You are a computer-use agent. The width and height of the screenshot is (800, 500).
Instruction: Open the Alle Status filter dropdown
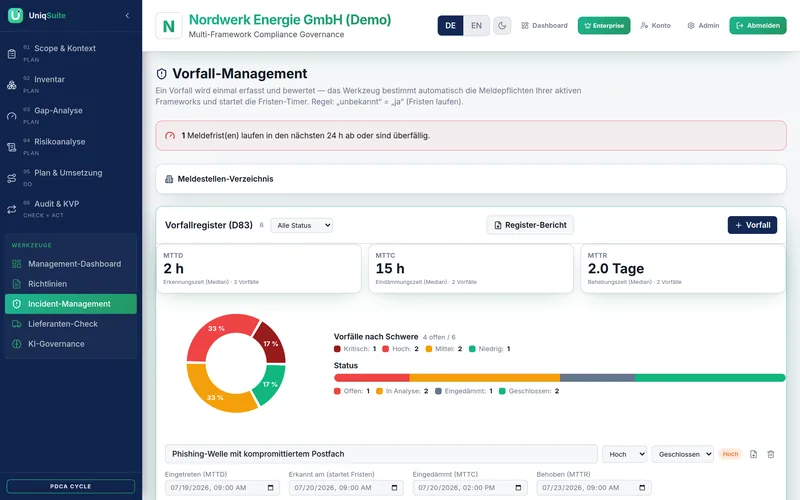point(302,225)
